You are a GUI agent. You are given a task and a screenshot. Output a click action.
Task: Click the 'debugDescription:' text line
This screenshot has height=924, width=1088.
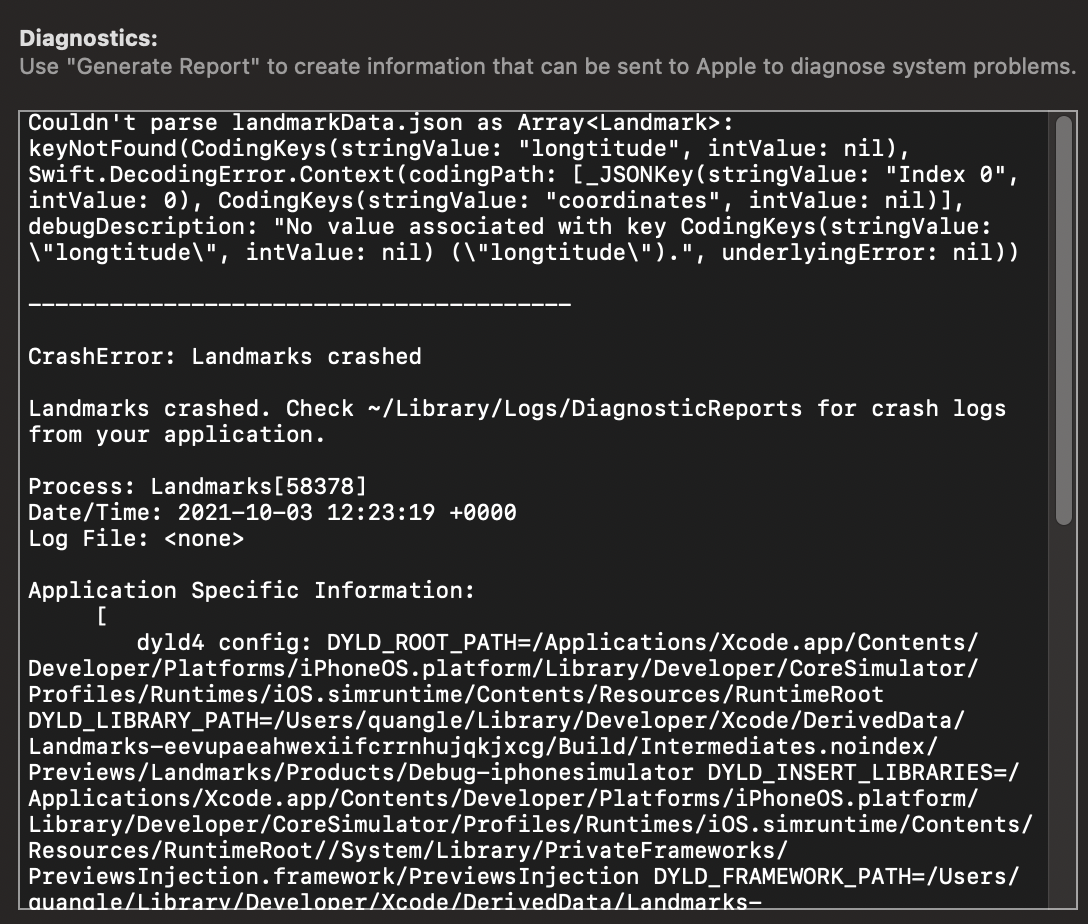[x=510, y=227]
